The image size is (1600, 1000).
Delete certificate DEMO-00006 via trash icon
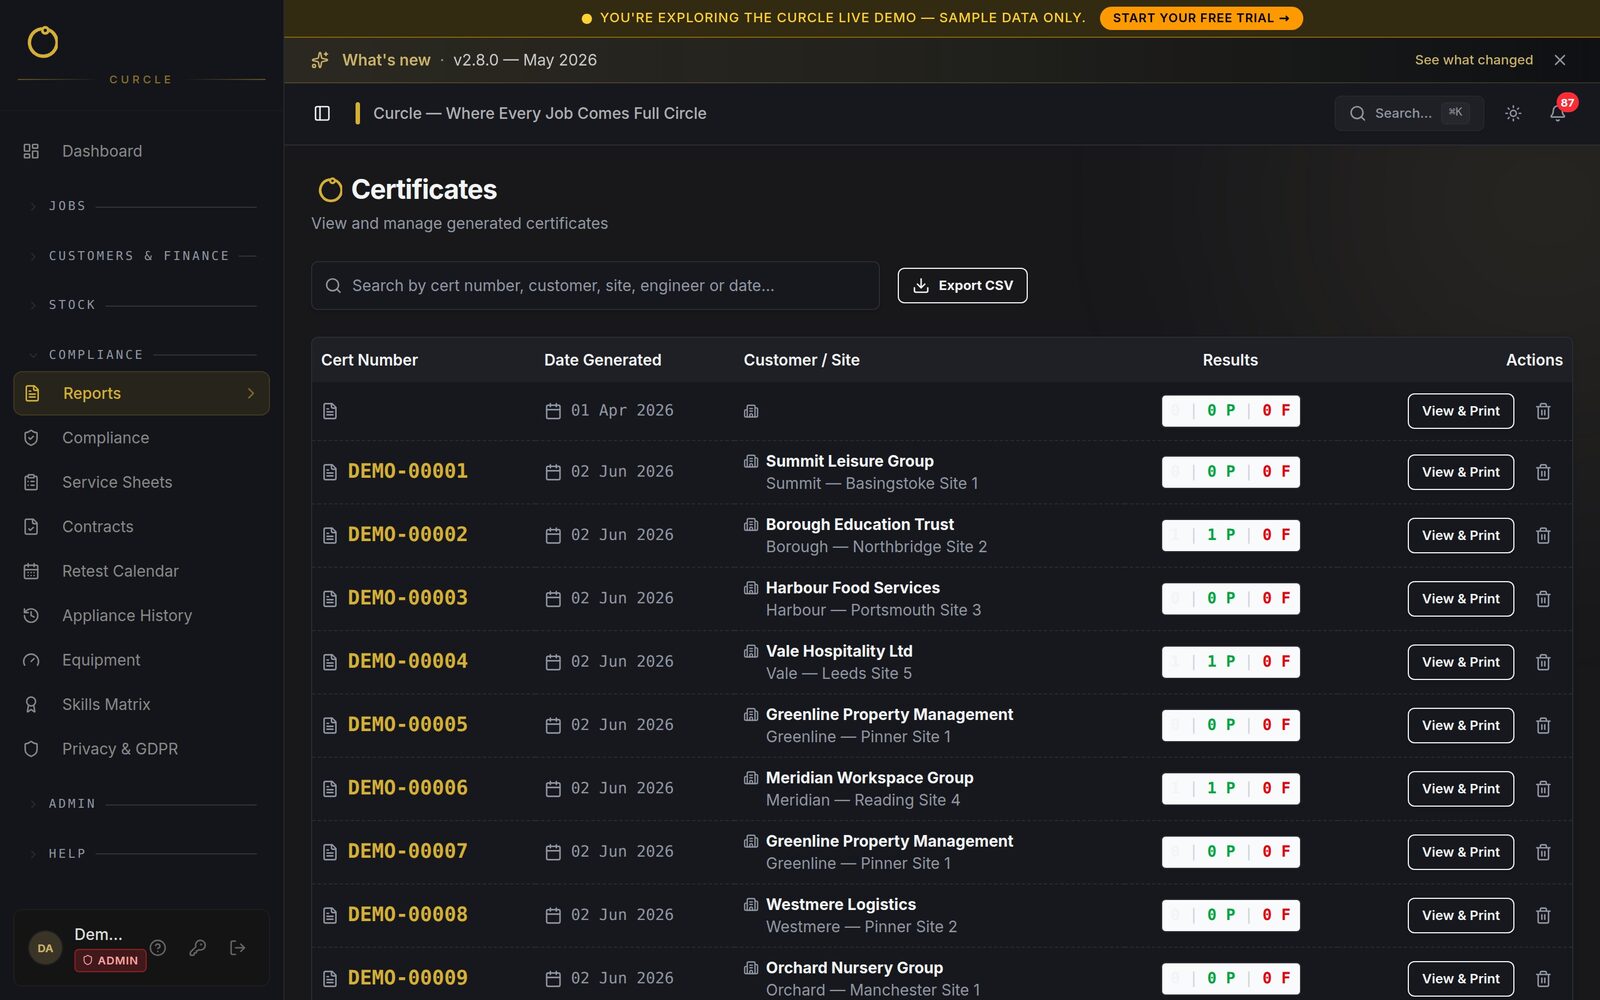tap(1543, 789)
